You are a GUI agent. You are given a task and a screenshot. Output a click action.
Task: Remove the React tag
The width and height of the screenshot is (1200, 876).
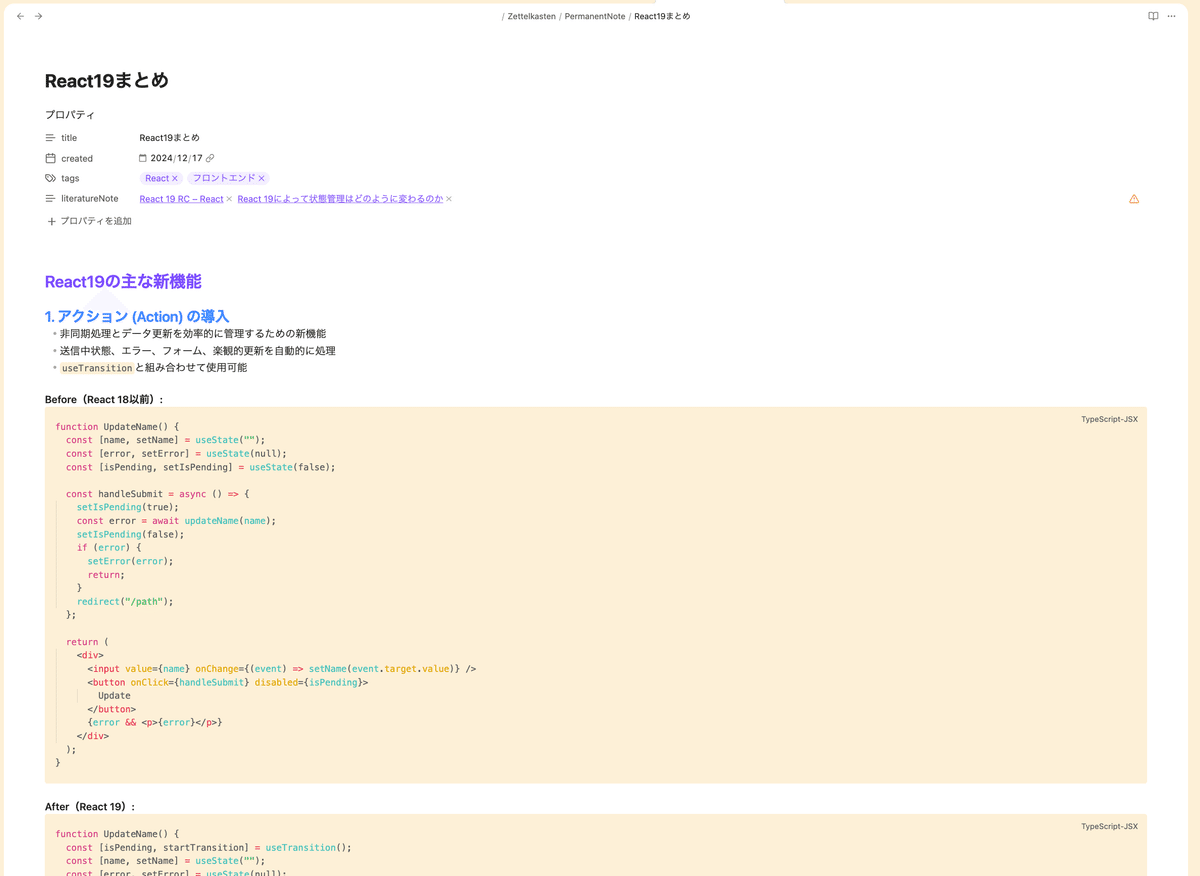tap(175, 178)
